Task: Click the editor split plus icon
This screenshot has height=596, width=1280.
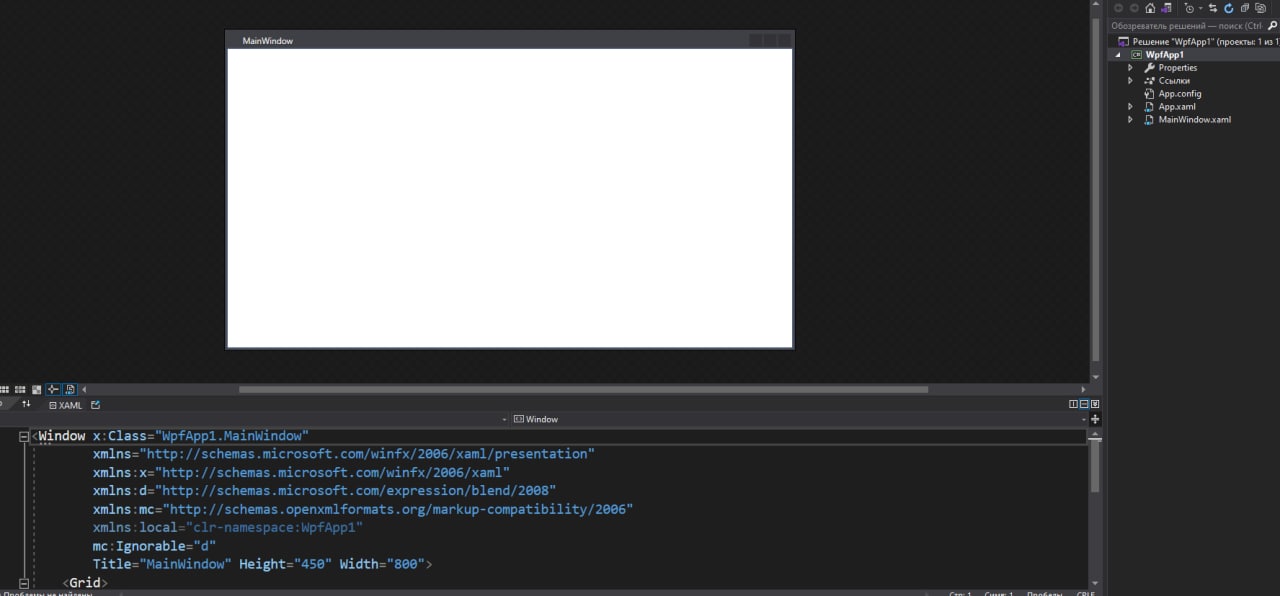Action: (x=1095, y=419)
